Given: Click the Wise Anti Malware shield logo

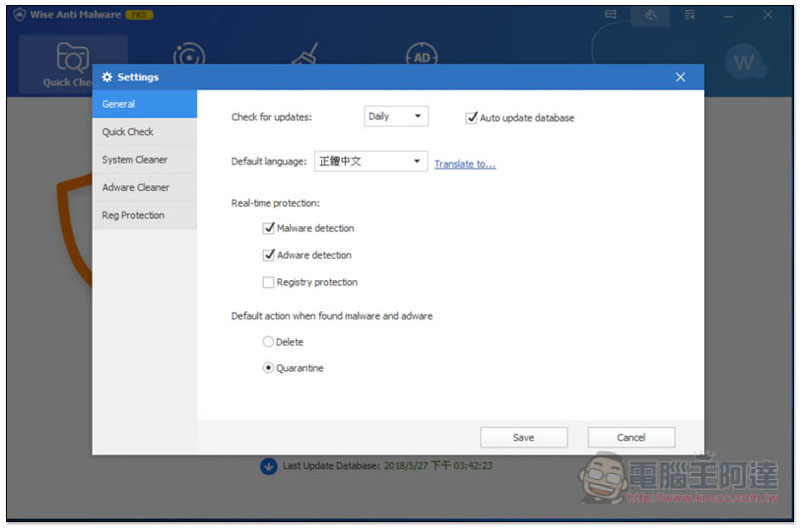Looking at the screenshot, I should [x=19, y=14].
